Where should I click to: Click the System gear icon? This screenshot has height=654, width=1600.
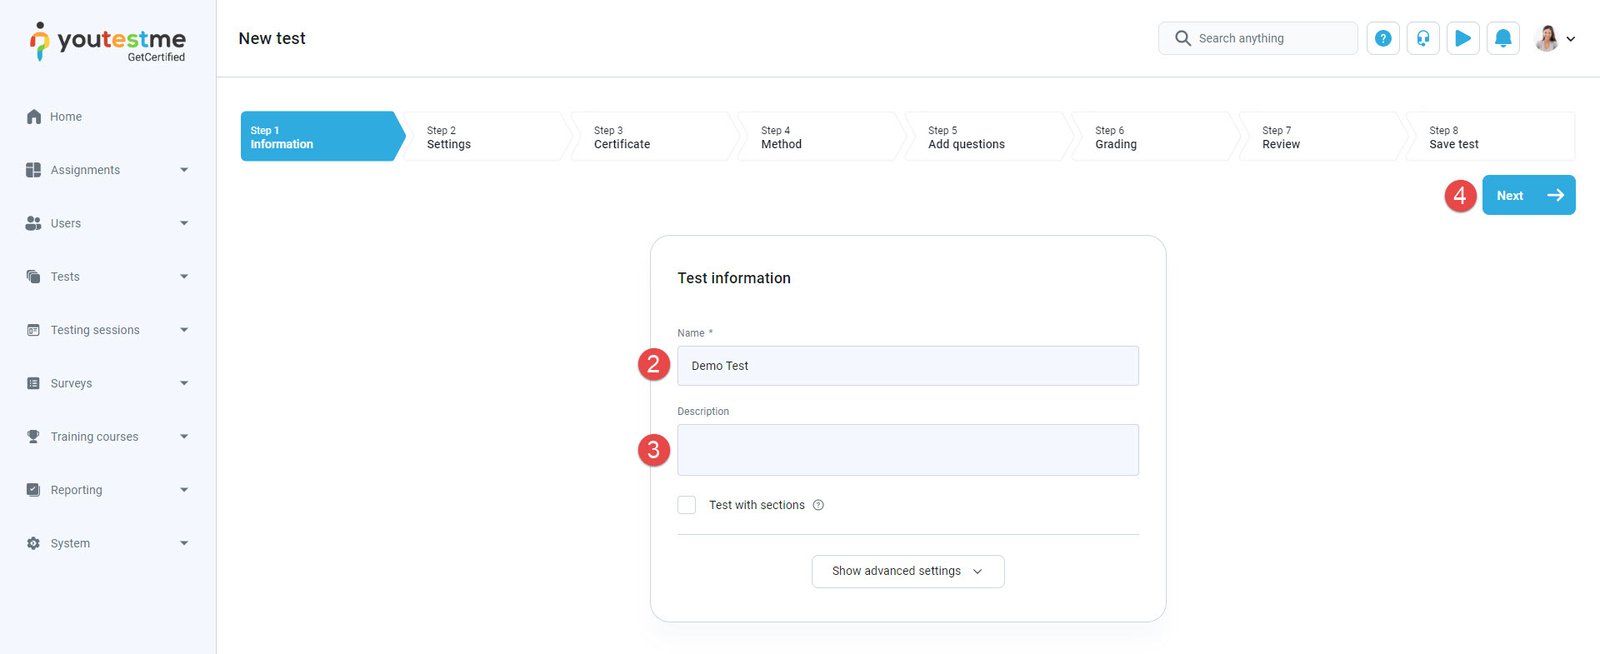tap(33, 543)
